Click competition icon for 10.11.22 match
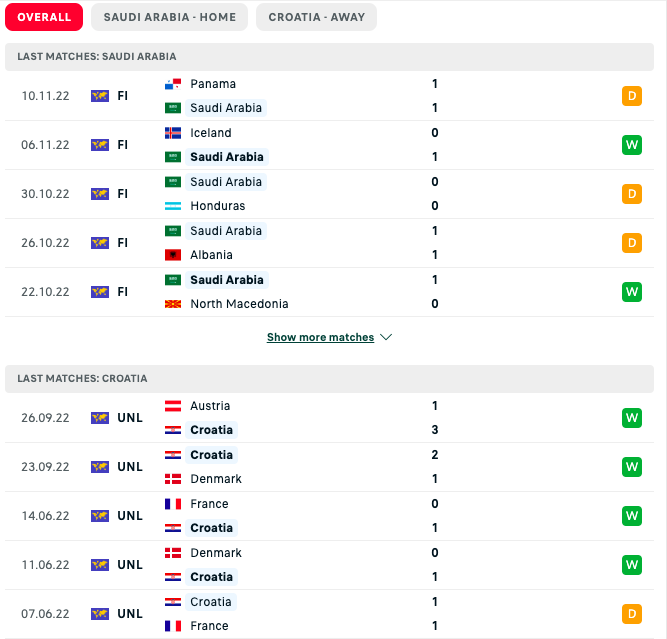The width and height of the screenshot is (667, 639). [100, 96]
